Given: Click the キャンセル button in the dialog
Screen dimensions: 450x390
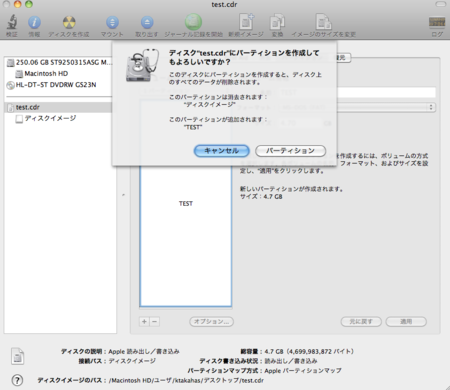Looking at the screenshot, I should point(222,151).
